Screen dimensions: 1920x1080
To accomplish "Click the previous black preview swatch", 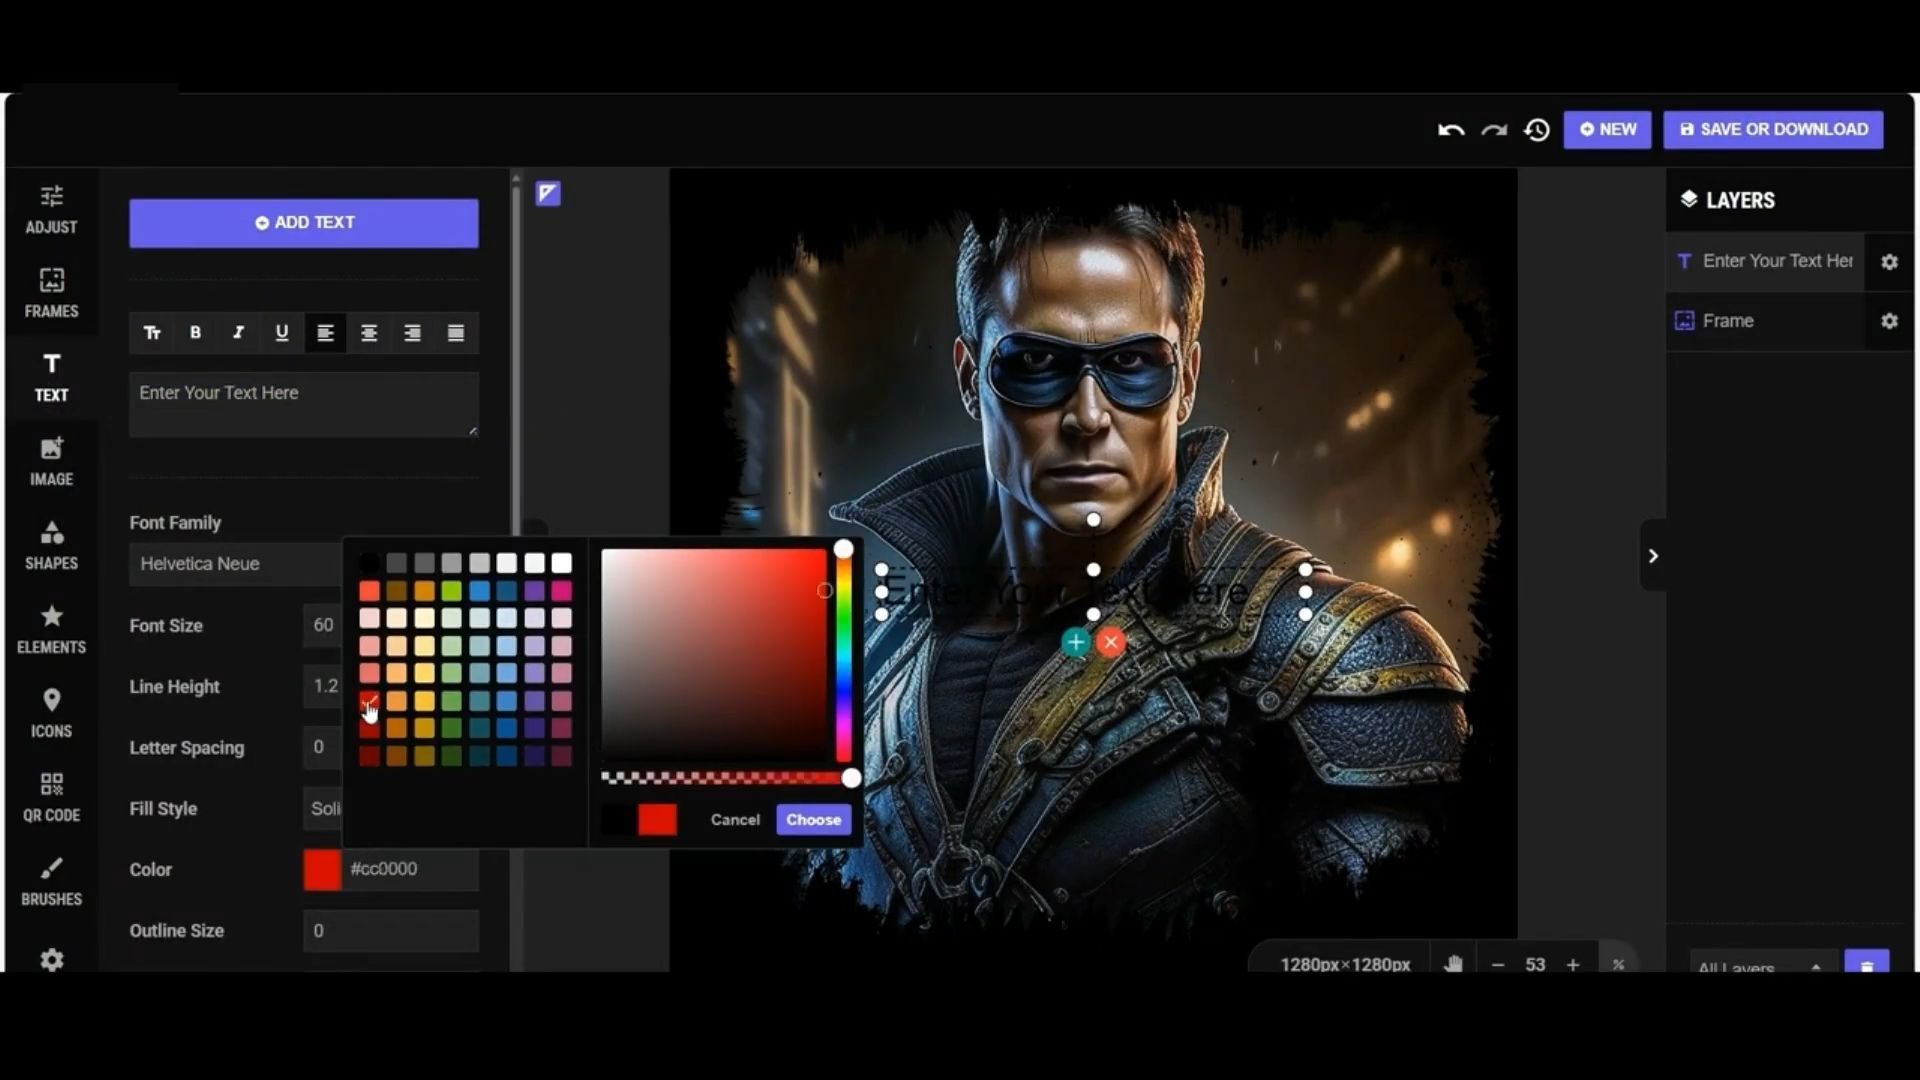I will (619, 819).
